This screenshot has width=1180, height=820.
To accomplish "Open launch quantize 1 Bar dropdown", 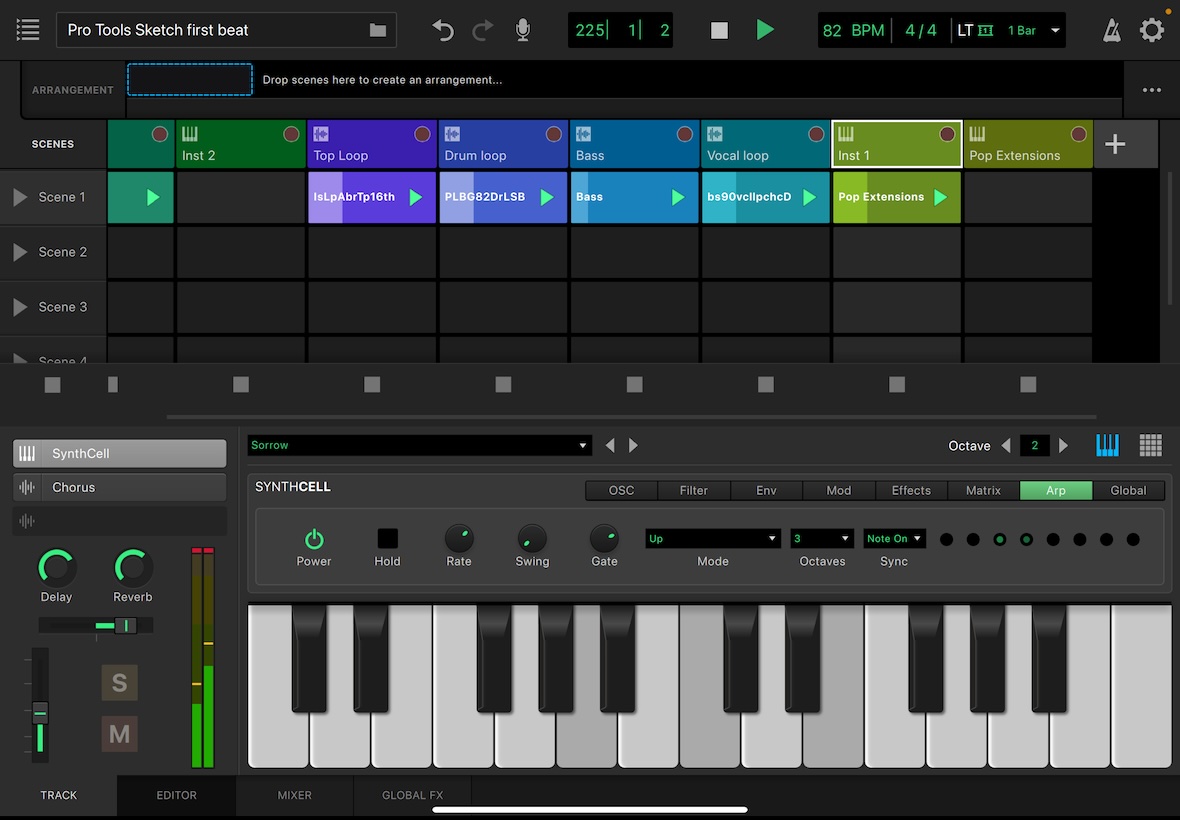I will click(x=1033, y=30).
